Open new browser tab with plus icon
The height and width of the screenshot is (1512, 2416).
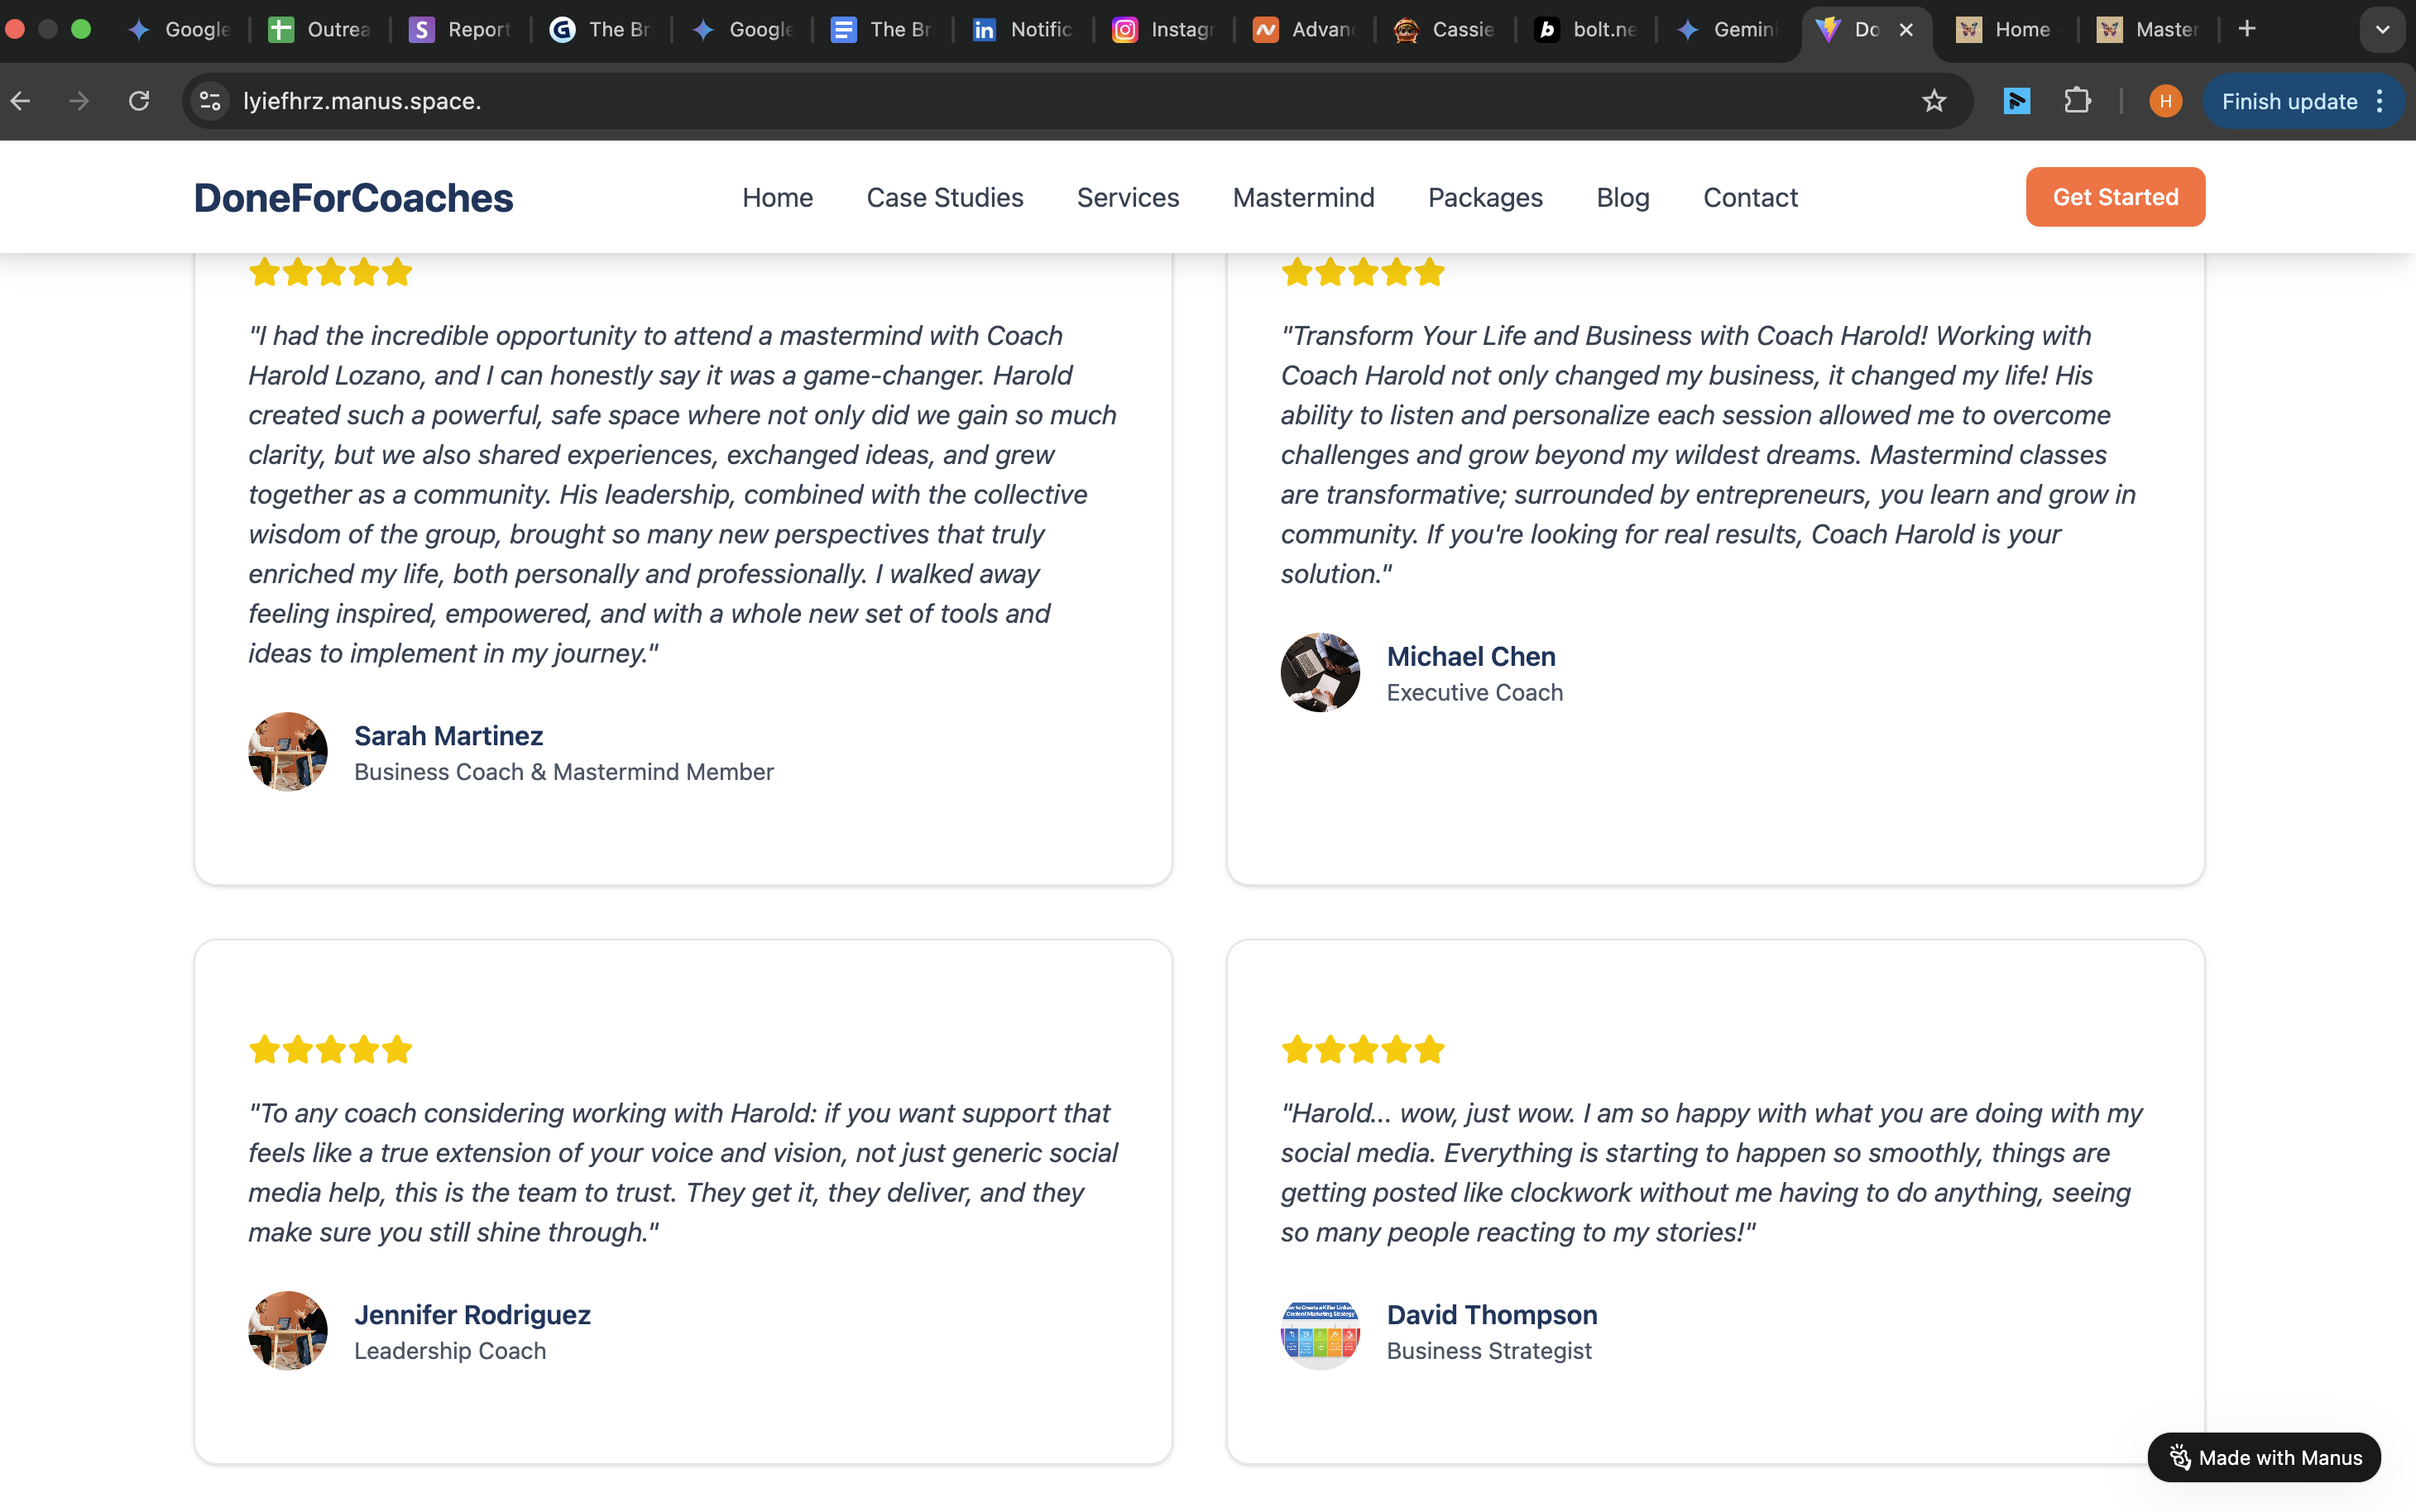point(2247,29)
